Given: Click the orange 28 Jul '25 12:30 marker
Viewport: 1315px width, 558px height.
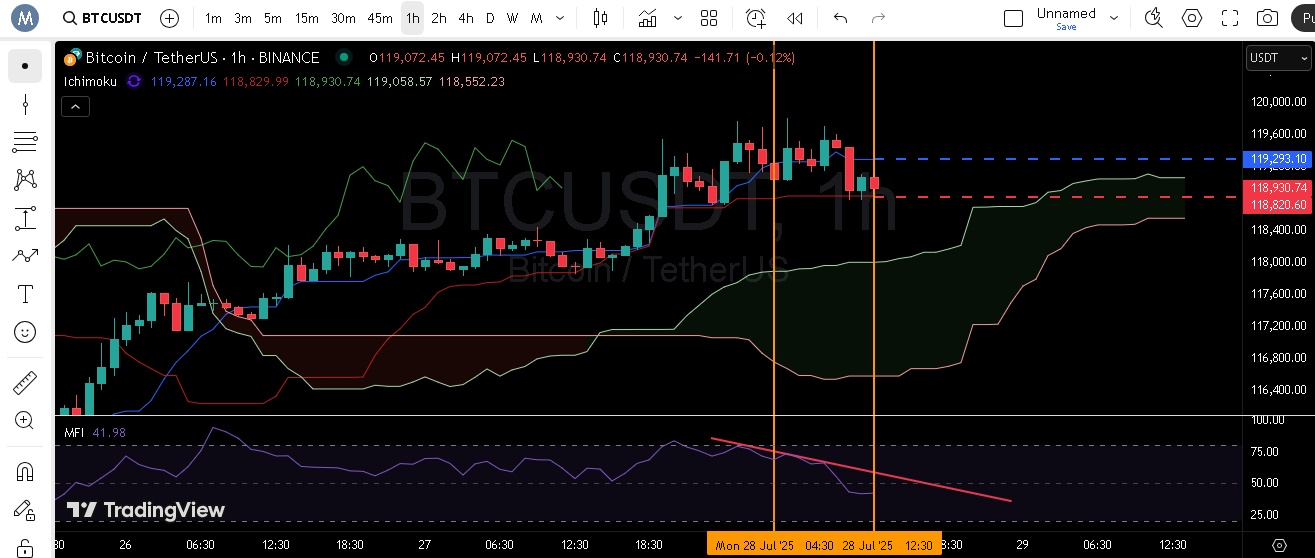Looking at the screenshot, I should [888, 546].
